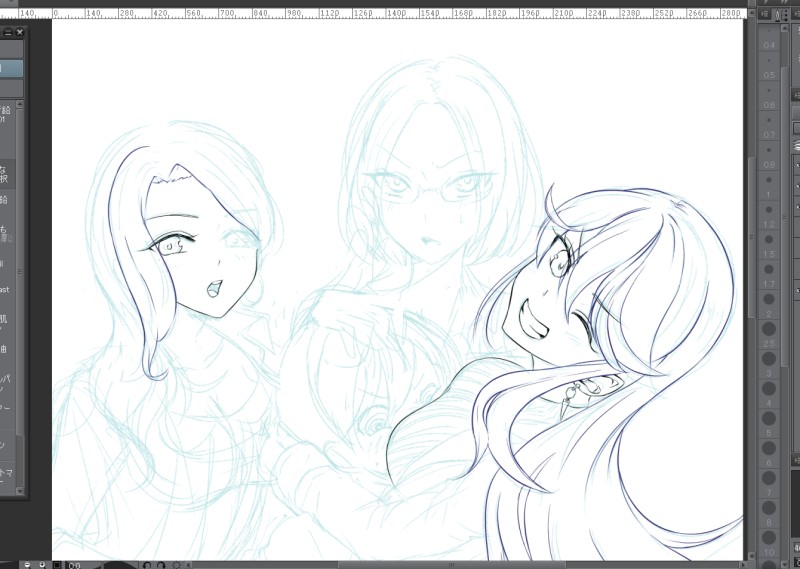
Task: Rotate the canvas right
Action: tap(161, 565)
